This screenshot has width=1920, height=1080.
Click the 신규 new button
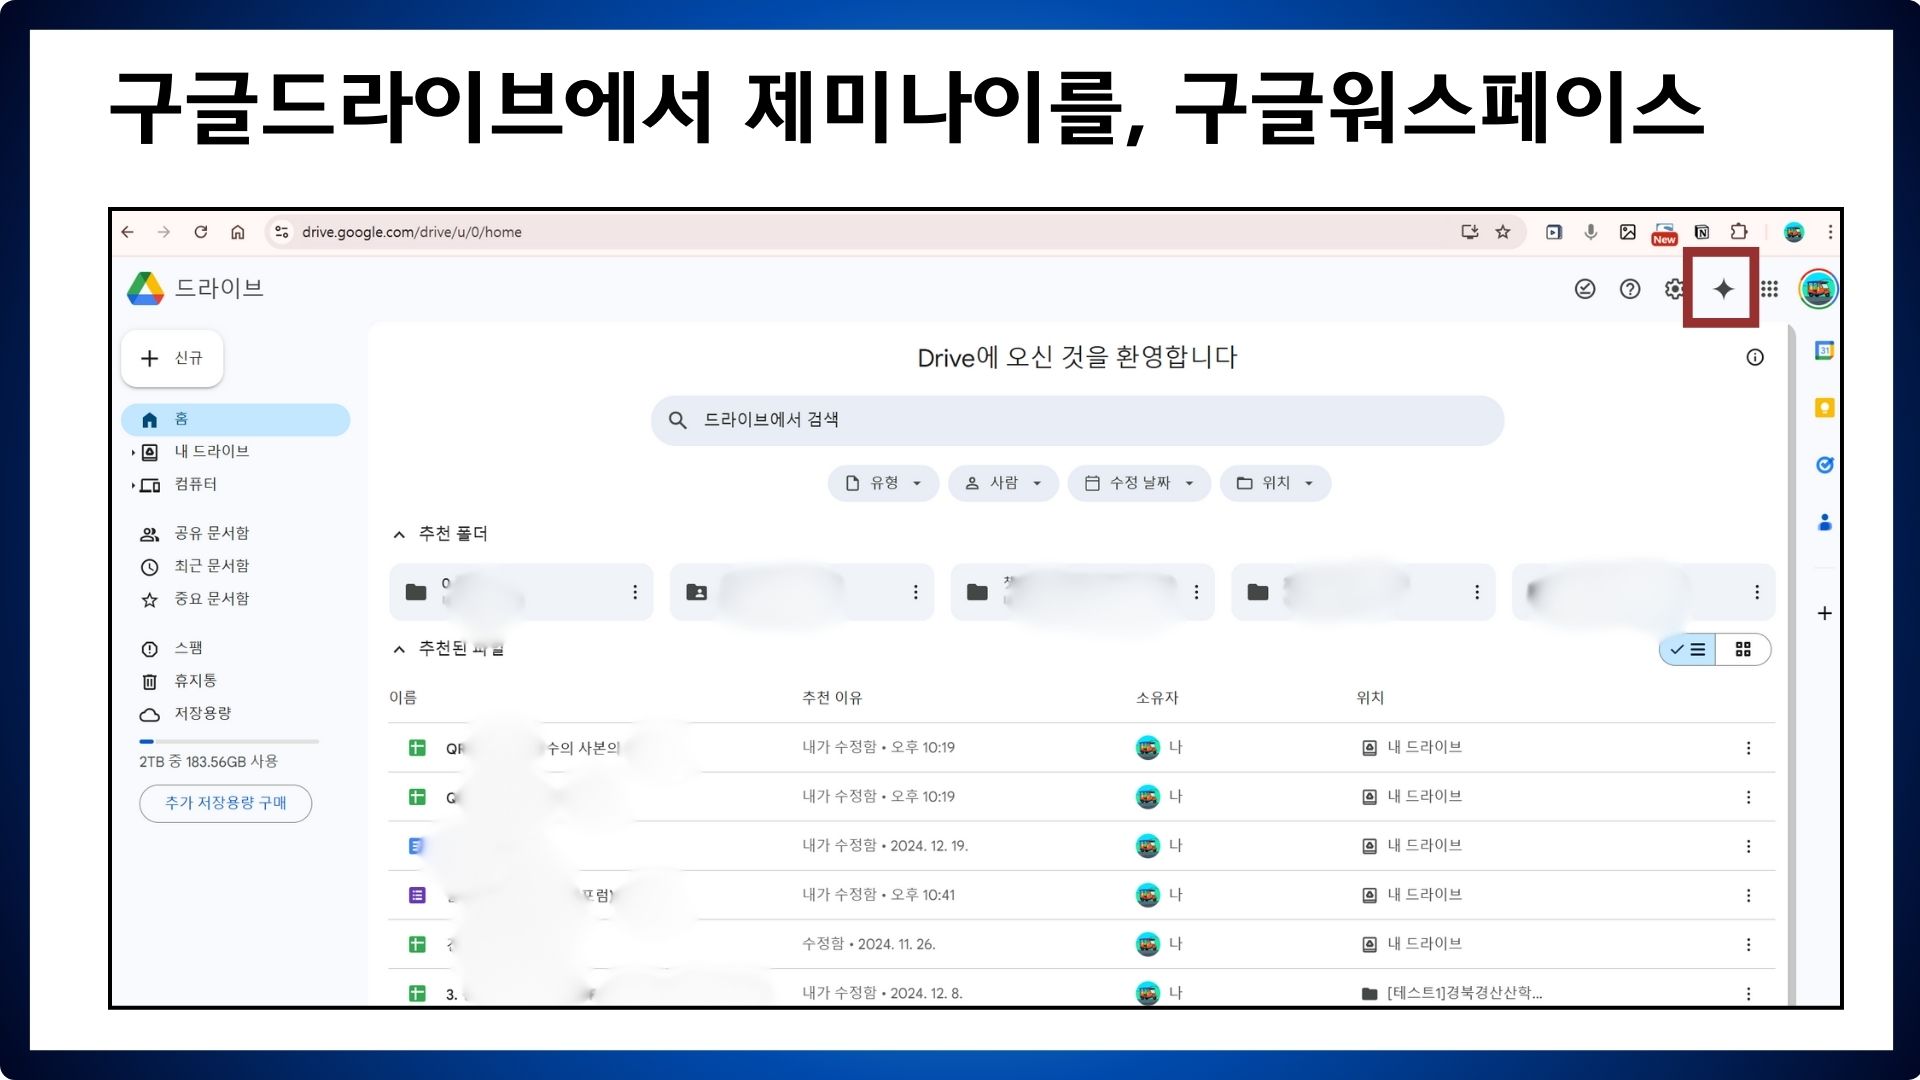(172, 358)
